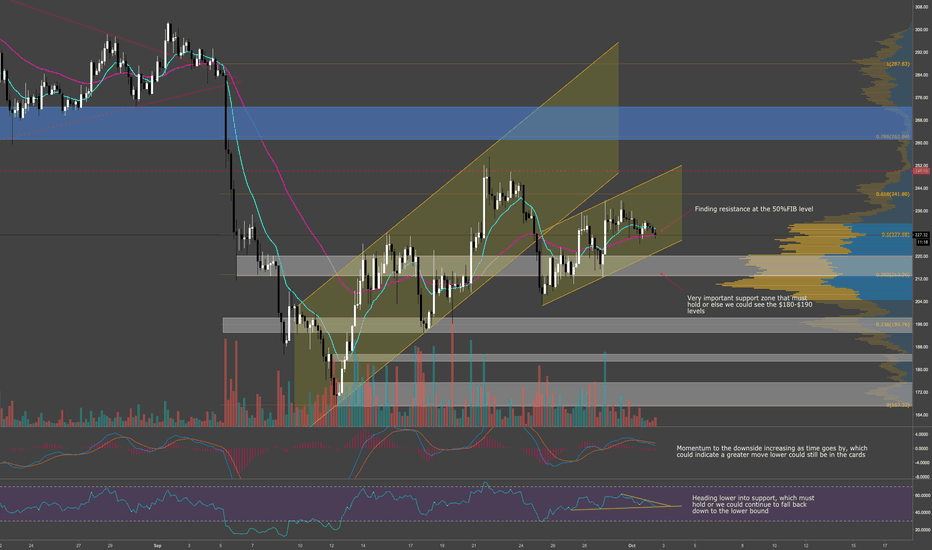The image size is (932, 550).
Task: Click the date '15' on the time axis
Action: pos(853,545)
